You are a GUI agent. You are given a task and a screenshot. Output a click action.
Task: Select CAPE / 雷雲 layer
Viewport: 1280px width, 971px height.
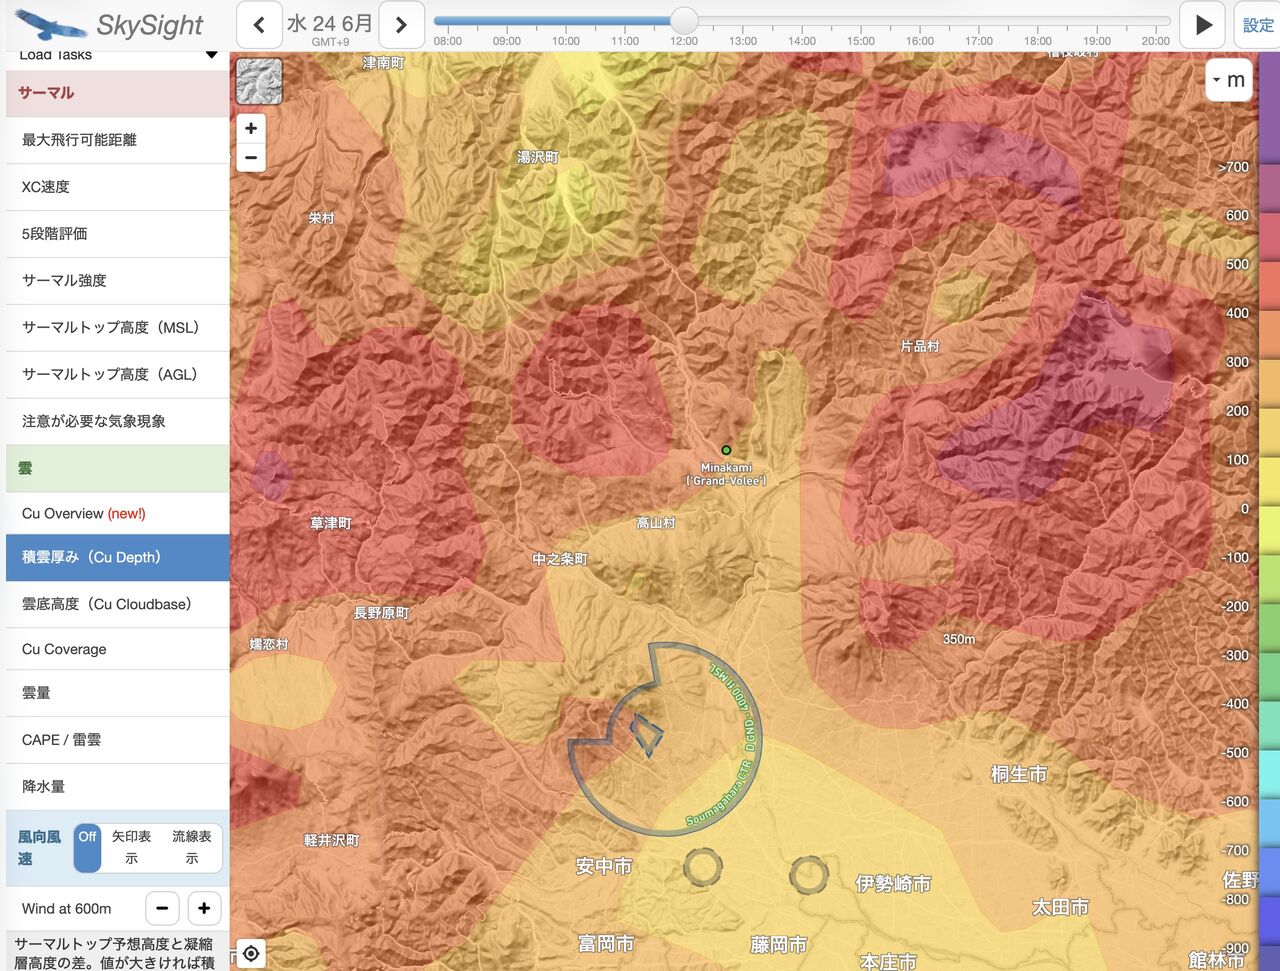click(118, 740)
